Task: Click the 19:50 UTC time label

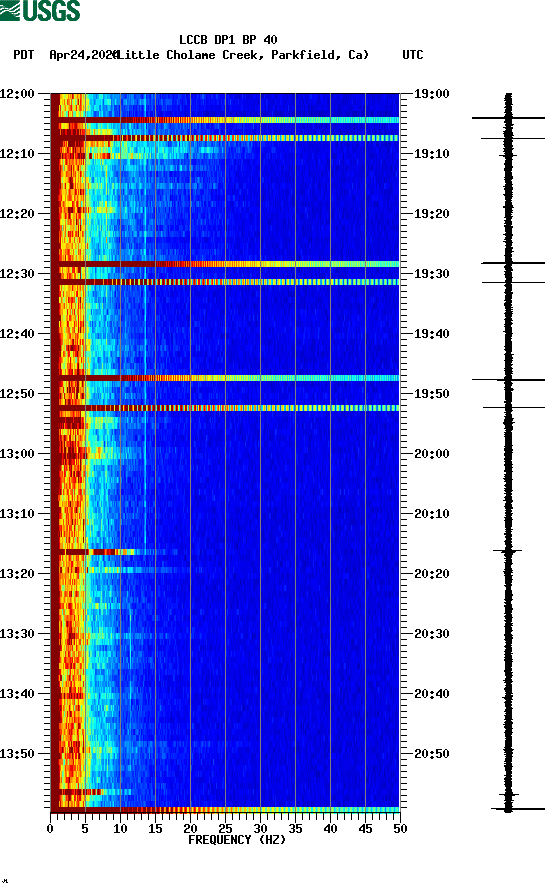Action: 432,394
